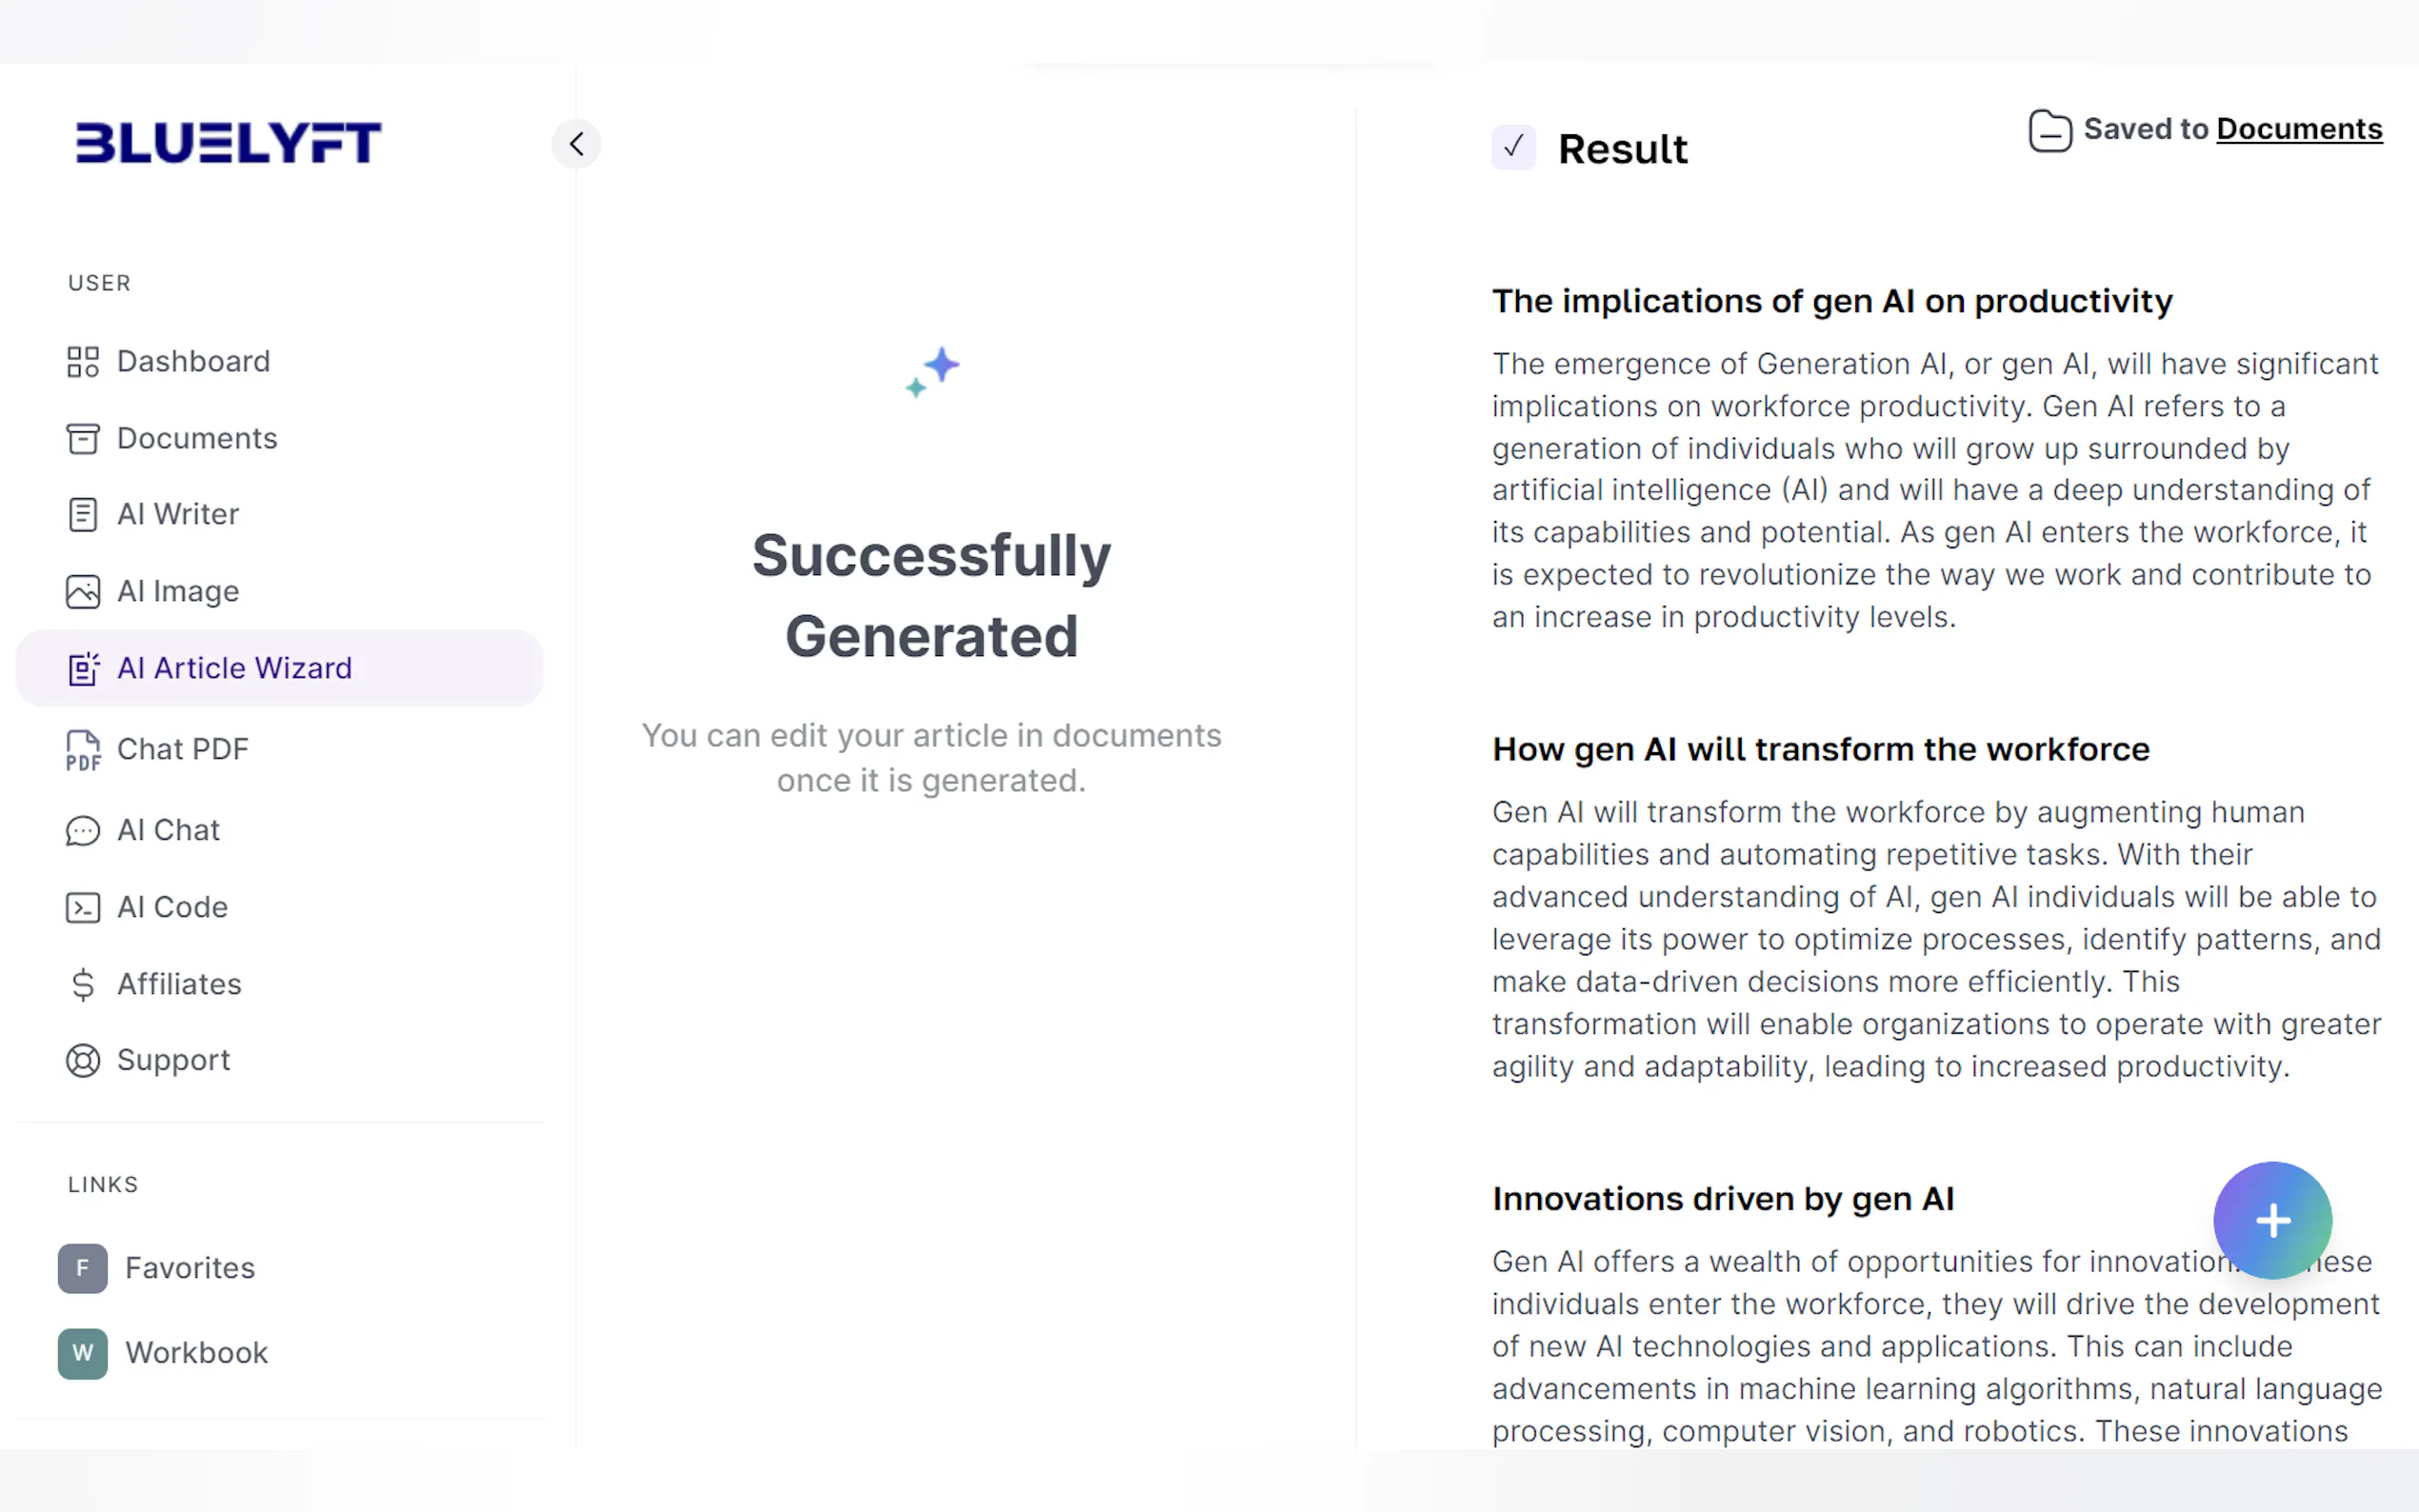The width and height of the screenshot is (2419, 1512).
Task: Click the AI Chat bubble icon
Action: (83, 831)
